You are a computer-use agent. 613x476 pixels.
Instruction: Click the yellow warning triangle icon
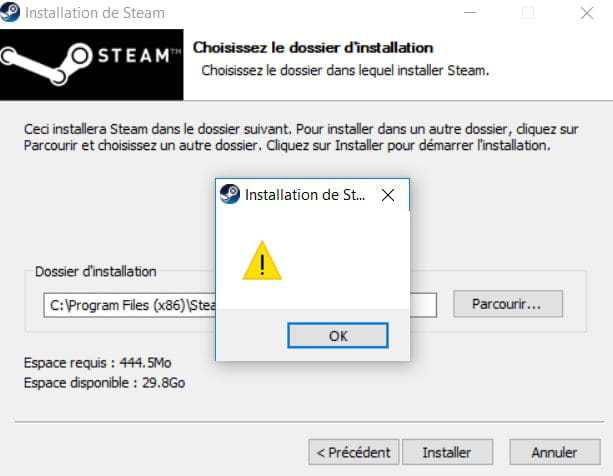(x=262, y=261)
